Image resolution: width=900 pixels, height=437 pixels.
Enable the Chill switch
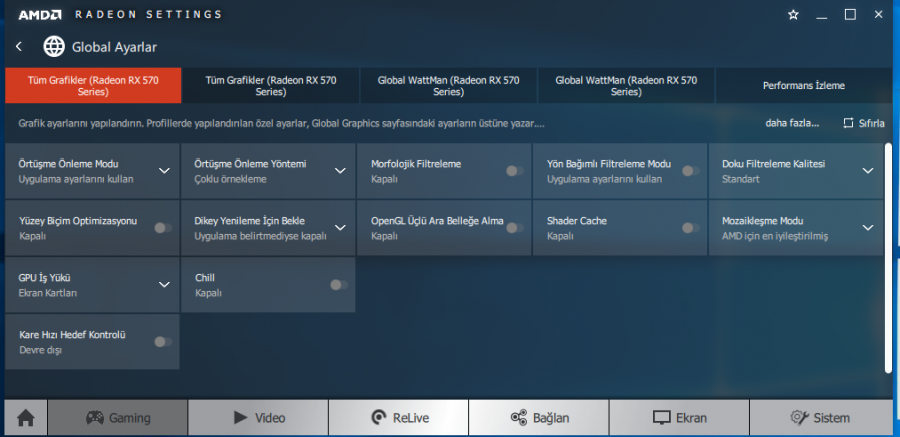(339, 285)
